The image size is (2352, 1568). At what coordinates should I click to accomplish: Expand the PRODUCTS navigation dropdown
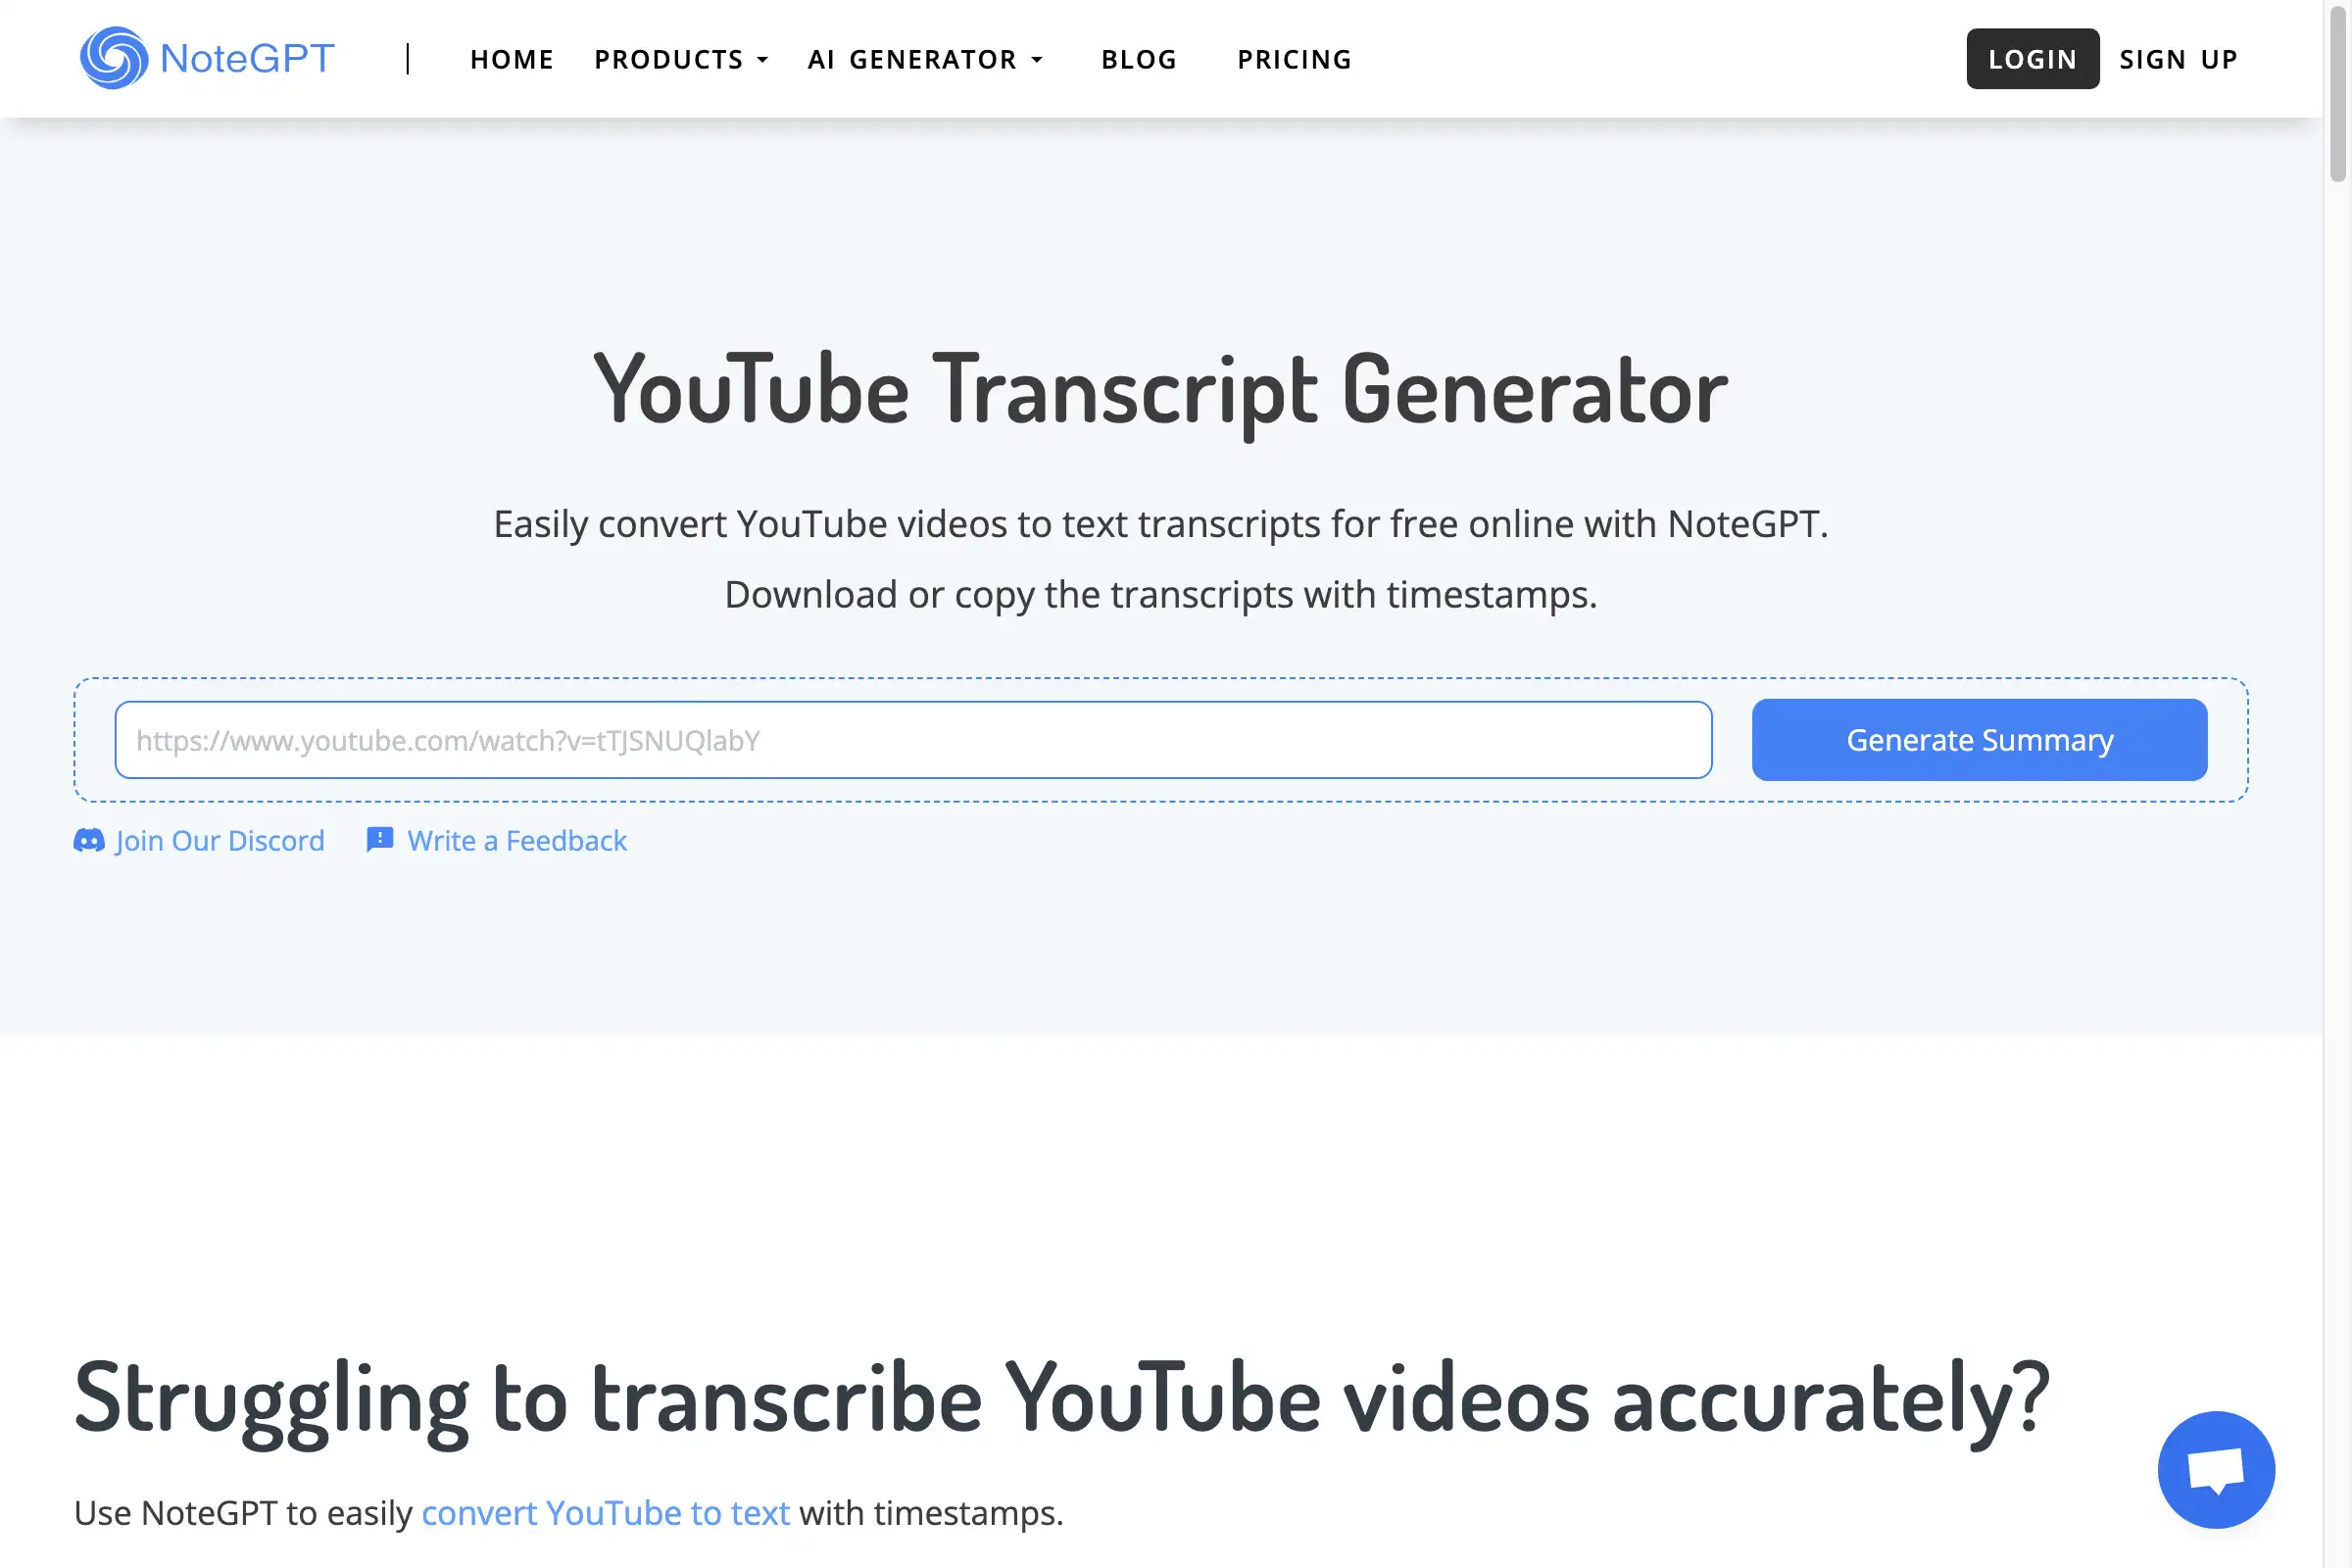(681, 58)
